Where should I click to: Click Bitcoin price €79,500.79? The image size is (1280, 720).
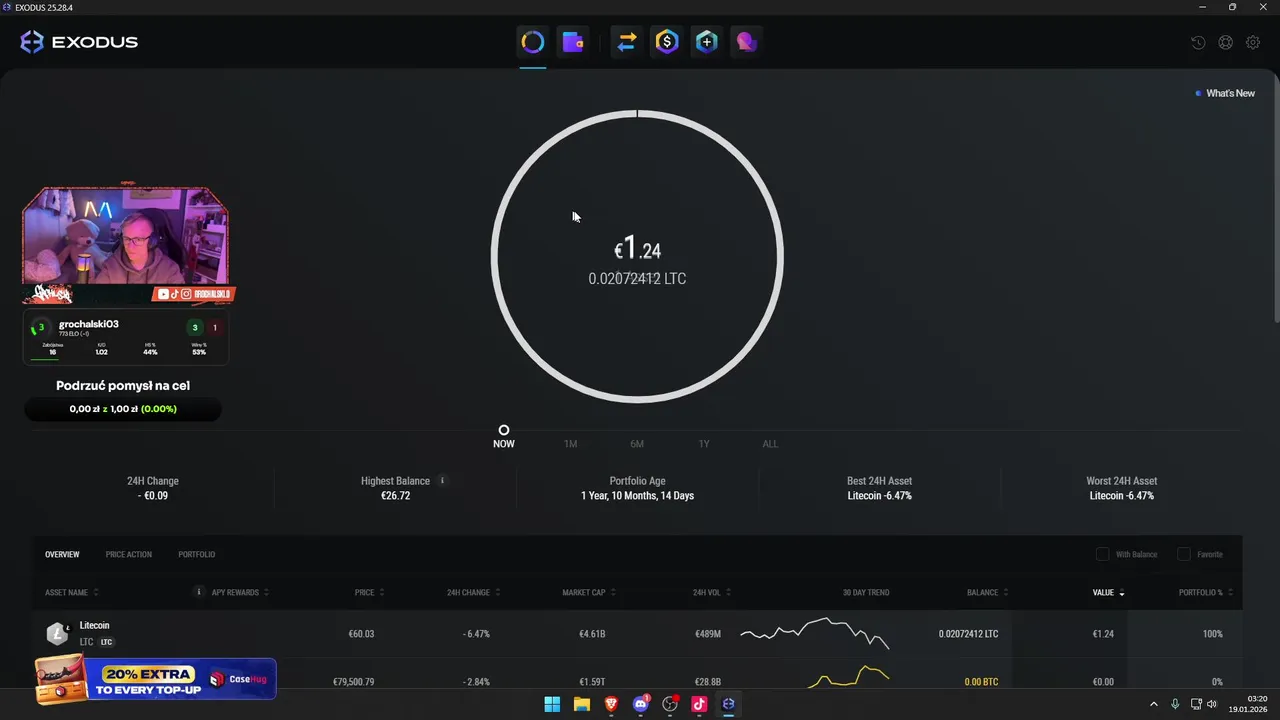(x=354, y=682)
